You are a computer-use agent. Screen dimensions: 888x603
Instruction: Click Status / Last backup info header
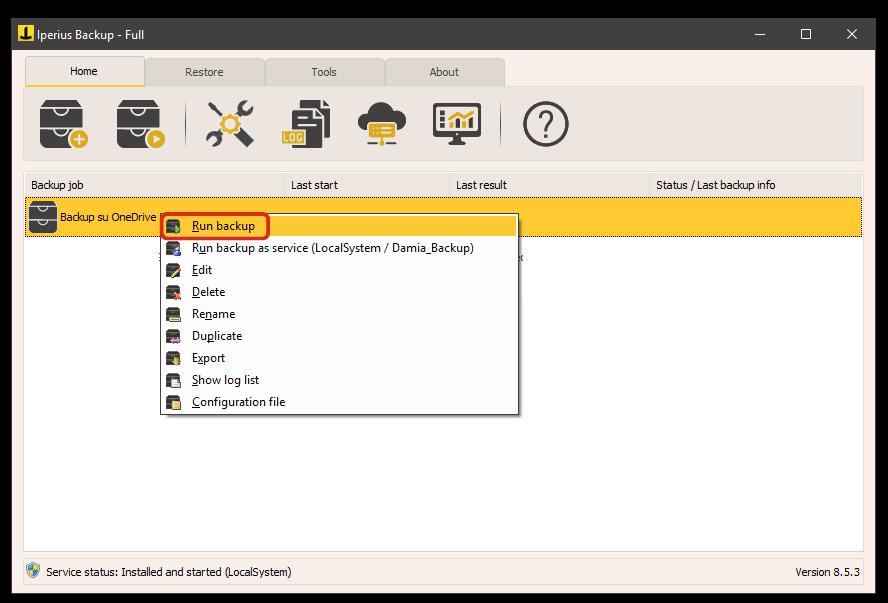coord(756,185)
